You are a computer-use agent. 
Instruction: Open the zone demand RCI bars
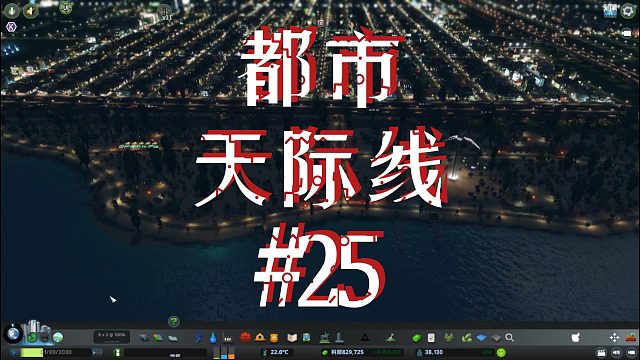224,353
